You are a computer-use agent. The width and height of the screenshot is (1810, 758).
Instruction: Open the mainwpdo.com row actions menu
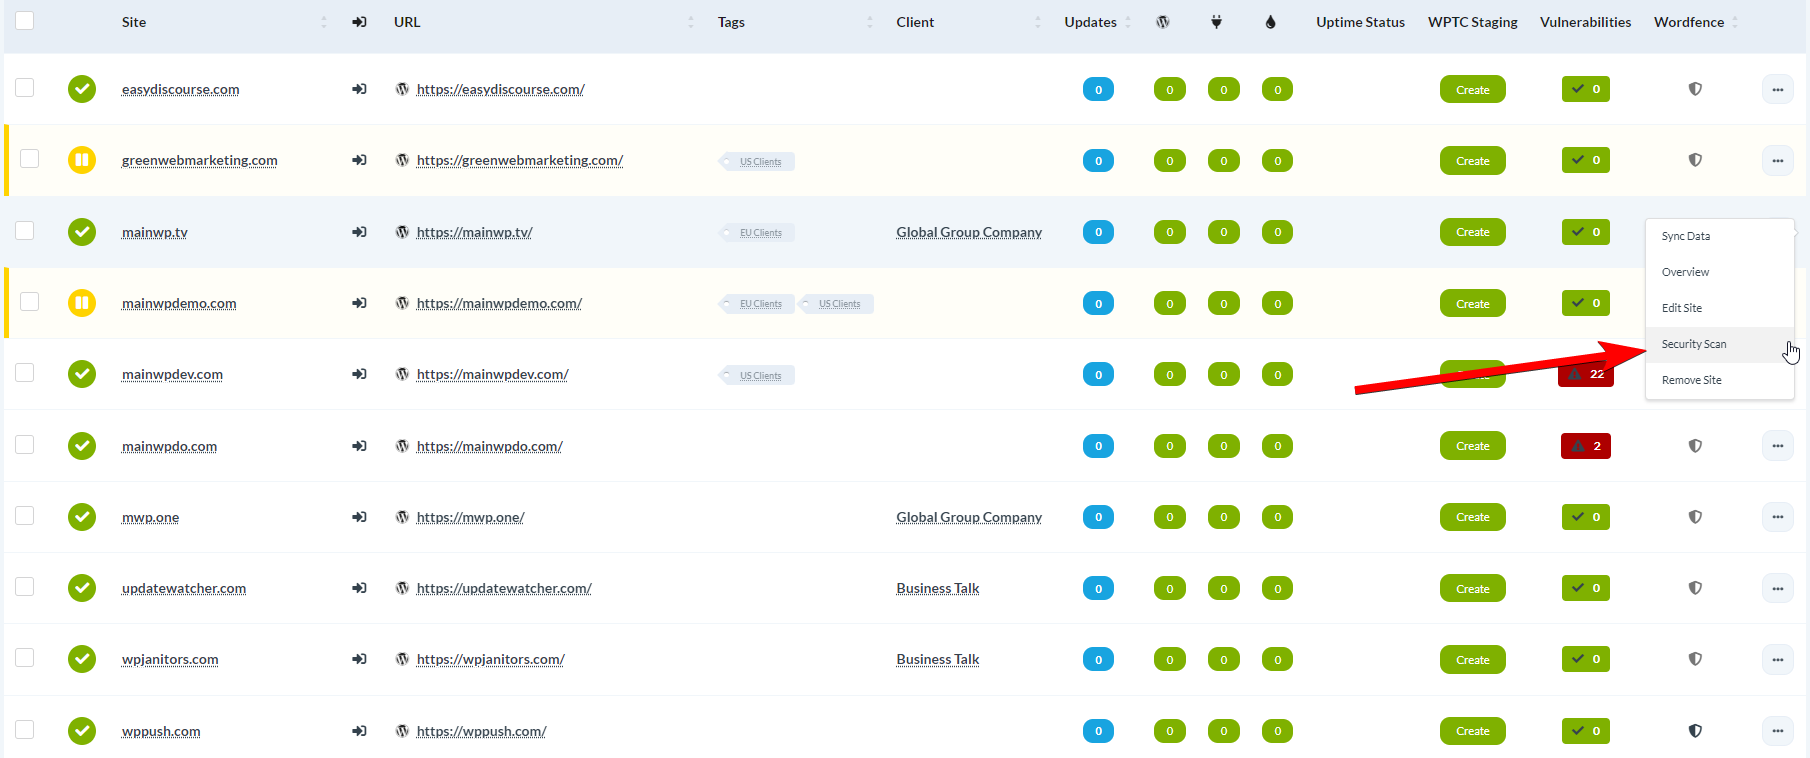(x=1777, y=446)
